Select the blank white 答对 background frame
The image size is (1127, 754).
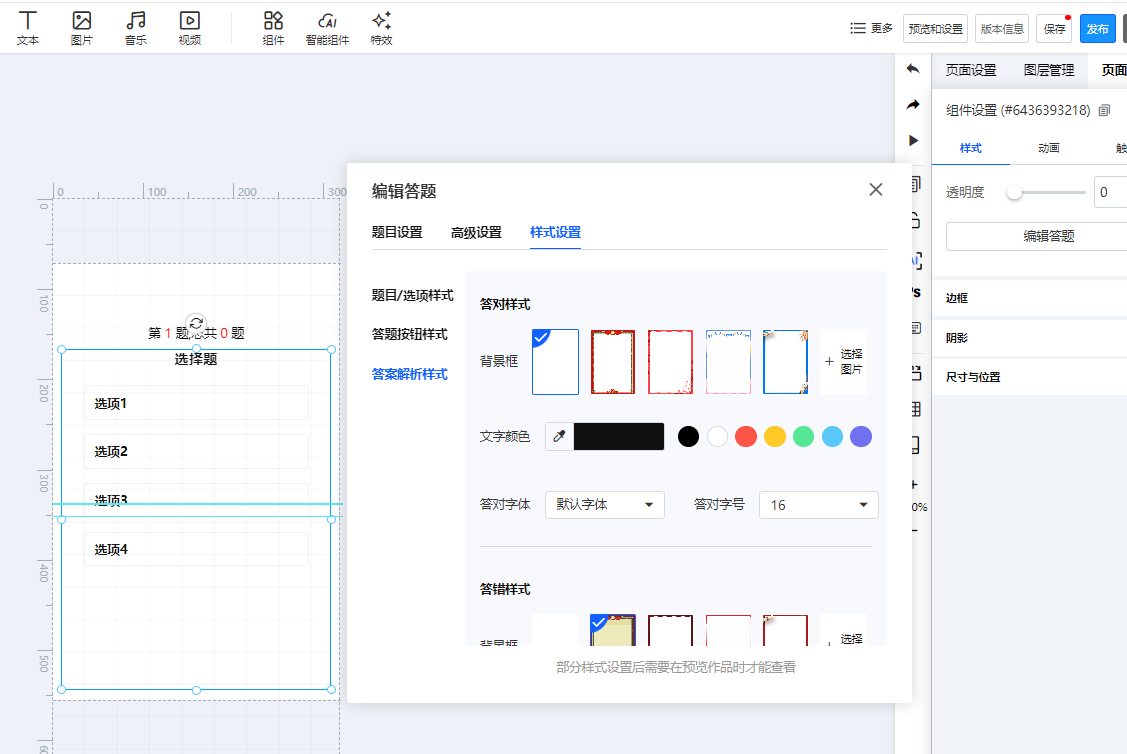pyautogui.click(x=556, y=362)
